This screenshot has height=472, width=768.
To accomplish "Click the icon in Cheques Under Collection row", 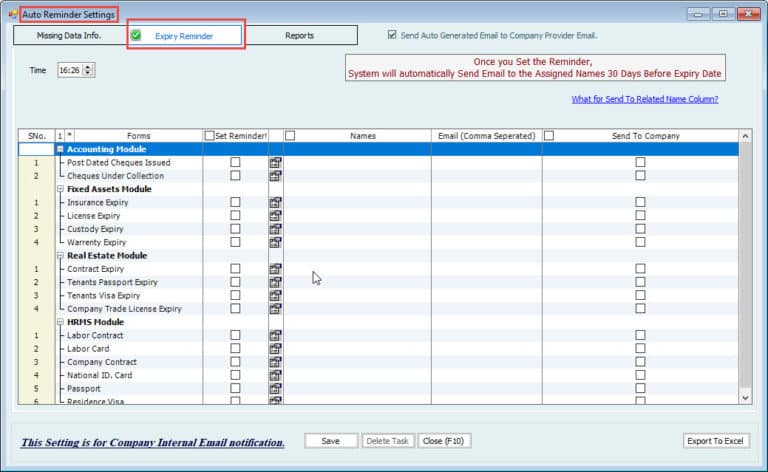I will (x=275, y=176).
